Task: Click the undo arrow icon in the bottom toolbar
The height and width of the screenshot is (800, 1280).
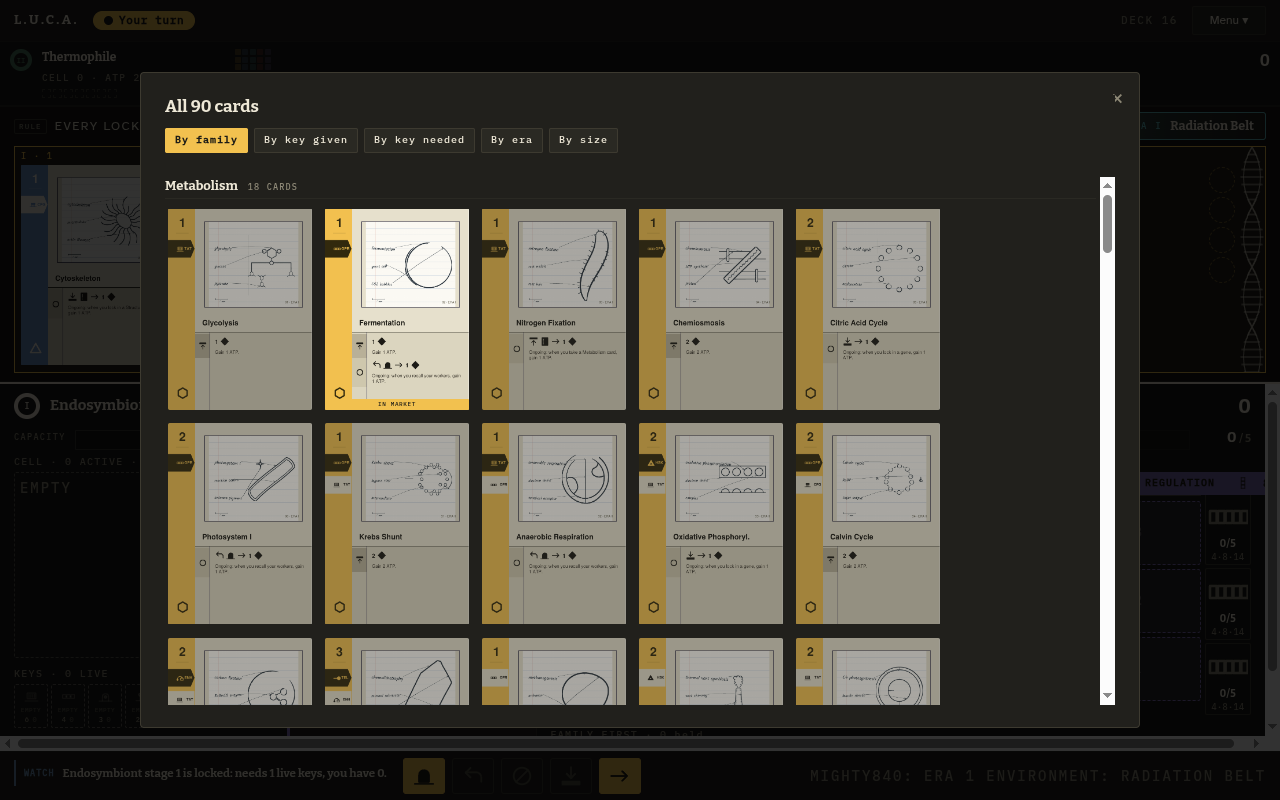Action: point(473,776)
